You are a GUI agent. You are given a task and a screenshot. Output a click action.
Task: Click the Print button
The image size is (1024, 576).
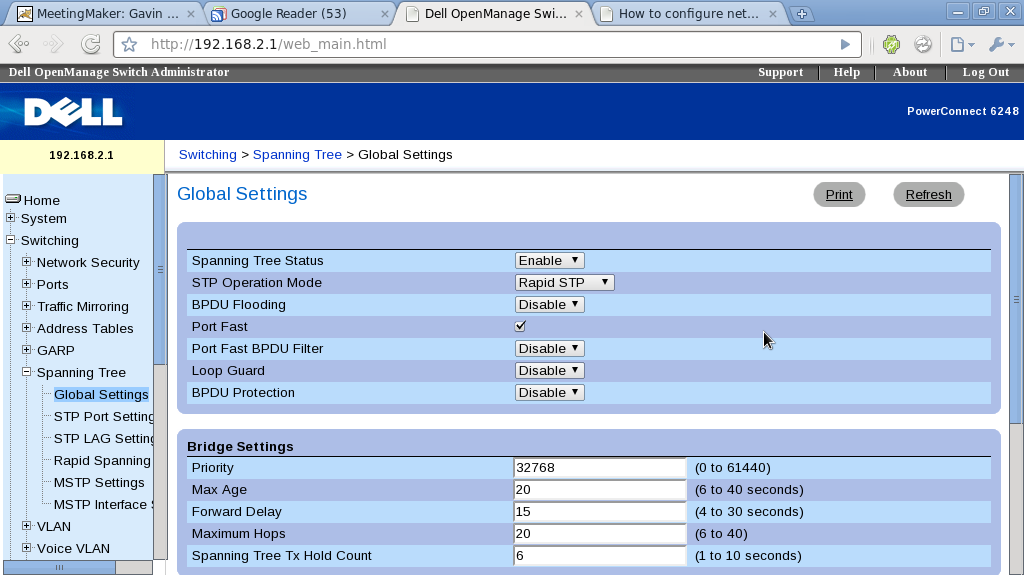(839, 195)
